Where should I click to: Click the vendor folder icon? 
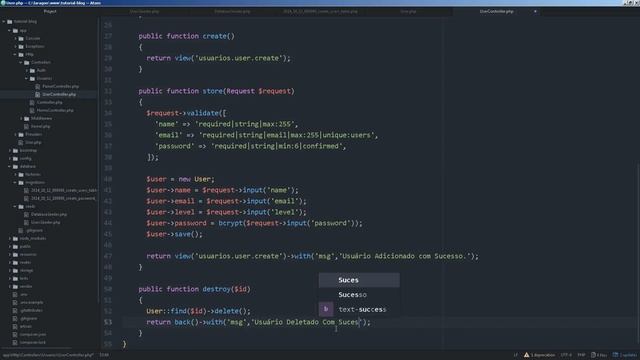(x=15, y=287)
